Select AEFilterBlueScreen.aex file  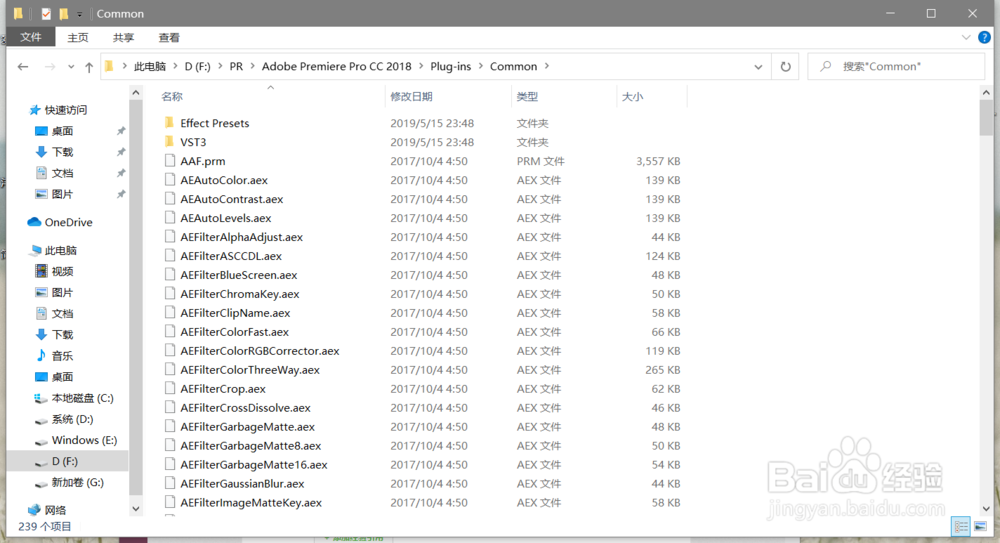pyautogui.click(x=239, y=275)
